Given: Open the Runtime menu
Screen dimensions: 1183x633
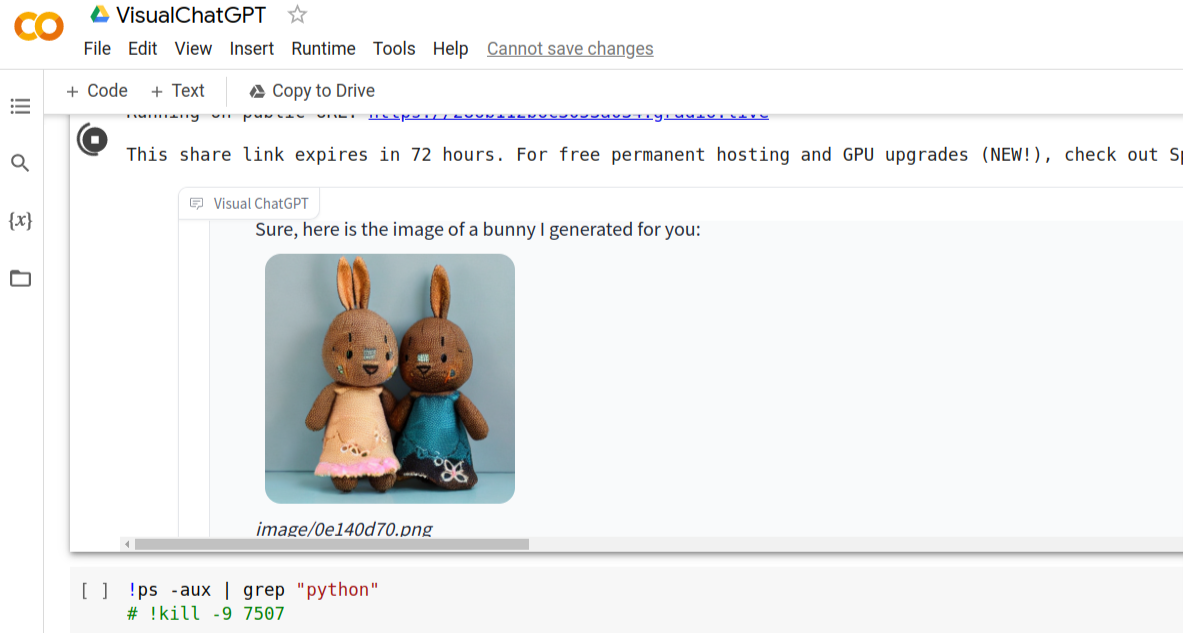Looking at the screenshot, I should point(323,49).
